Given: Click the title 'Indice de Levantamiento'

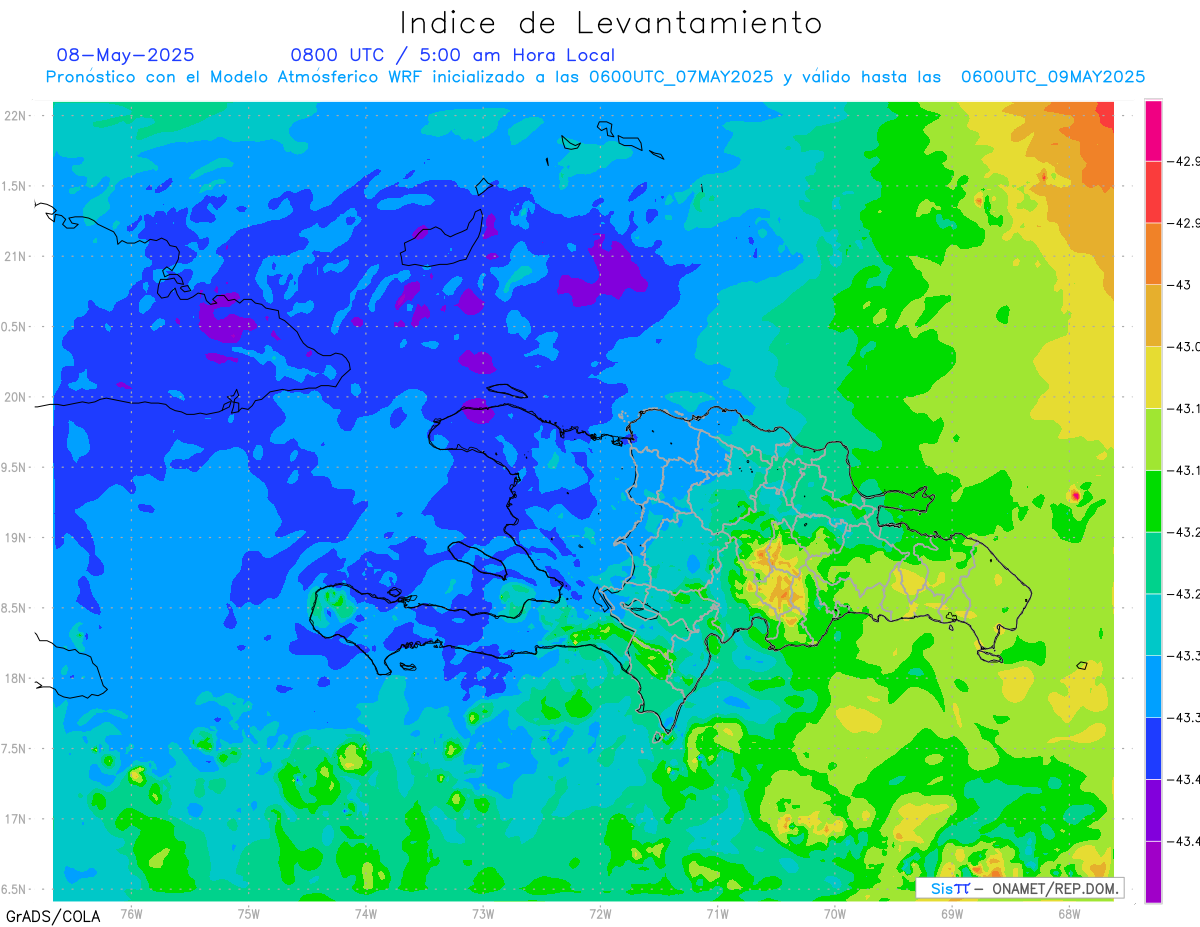Looking at the screenshot, I should (x=611, y=23).
